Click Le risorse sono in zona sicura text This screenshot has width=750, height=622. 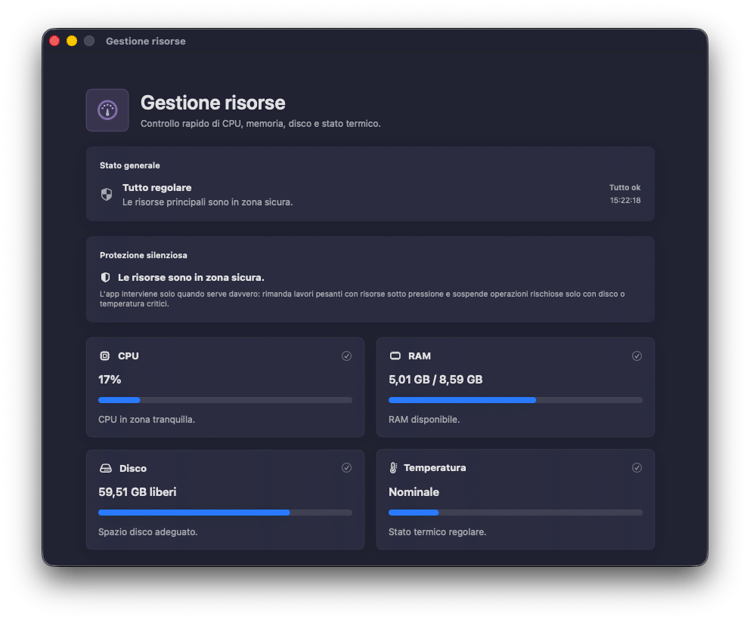pos(191,278)
